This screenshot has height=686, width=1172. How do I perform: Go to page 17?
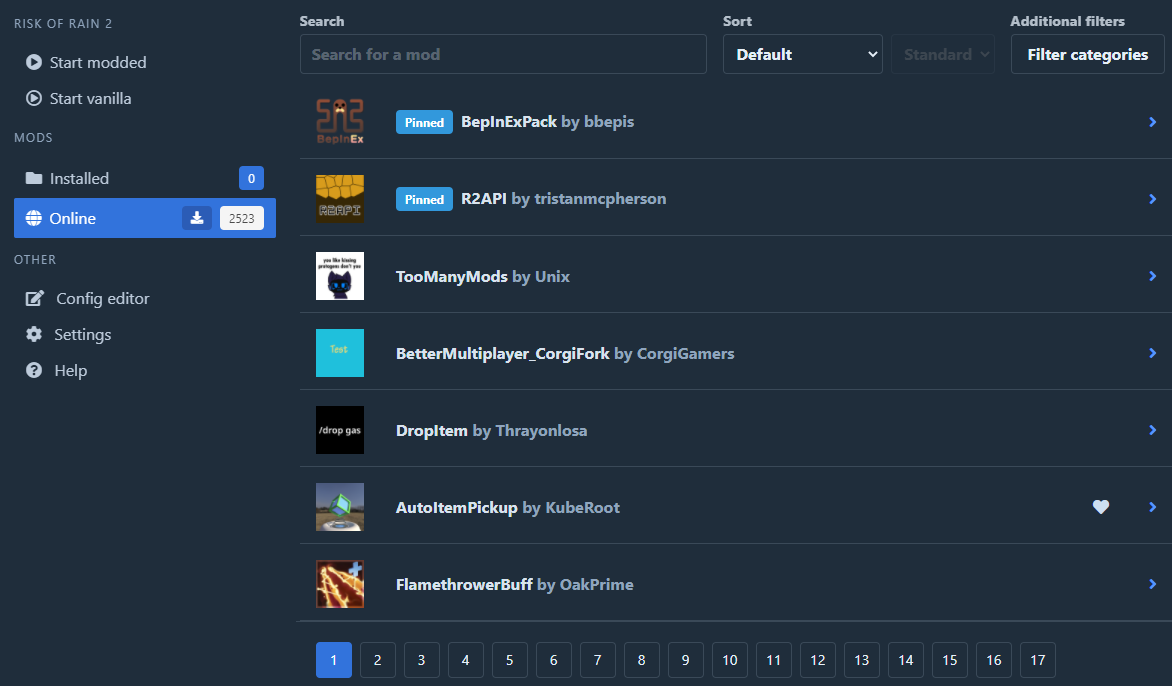pyautogui.click(x=1037, y=660)
